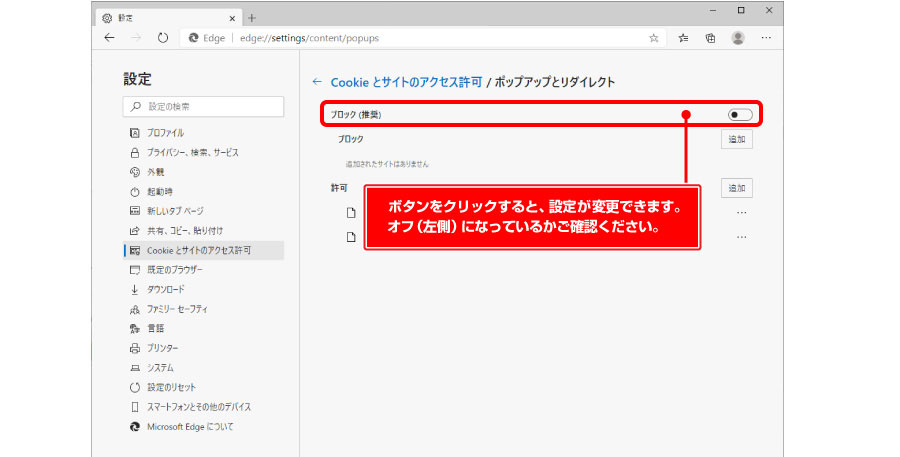This screenshot has width=900, height=457.
Task: Click the browser forward arrow
Action: pos(136,38)
